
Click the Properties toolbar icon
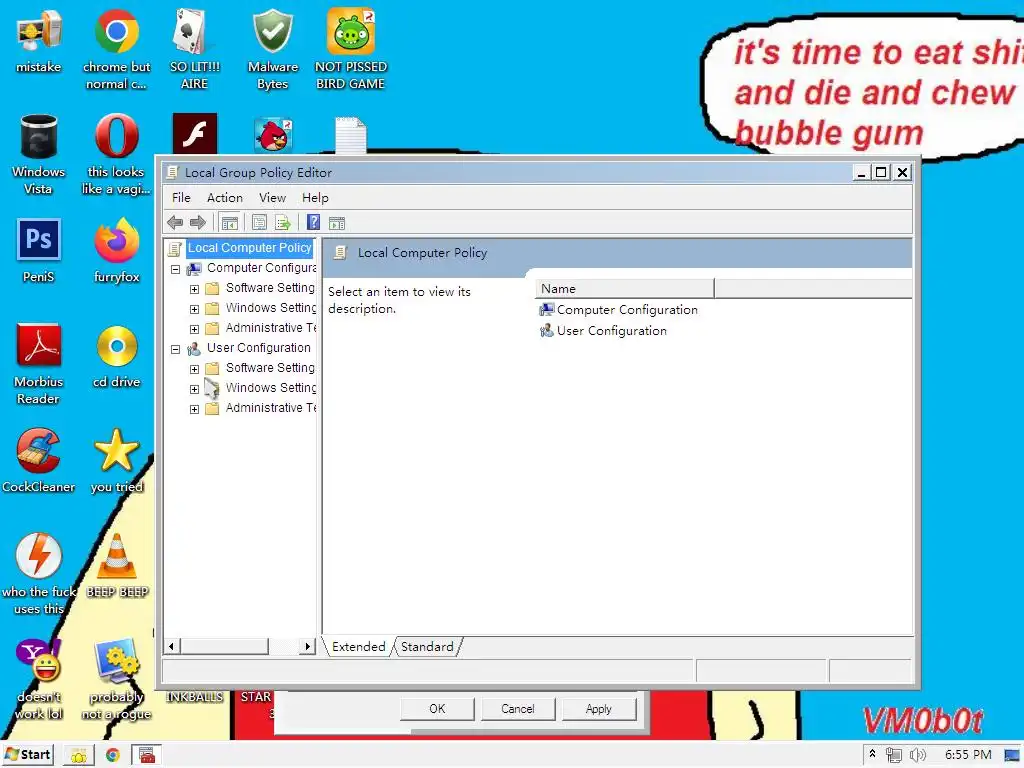point(259,223)
